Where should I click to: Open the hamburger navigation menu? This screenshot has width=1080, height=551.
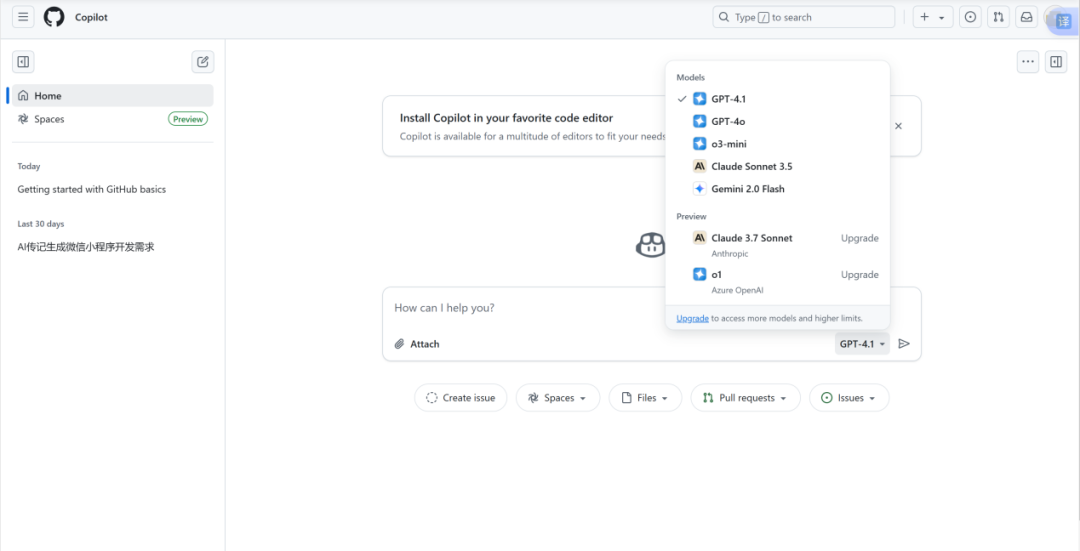pos(23,17)
